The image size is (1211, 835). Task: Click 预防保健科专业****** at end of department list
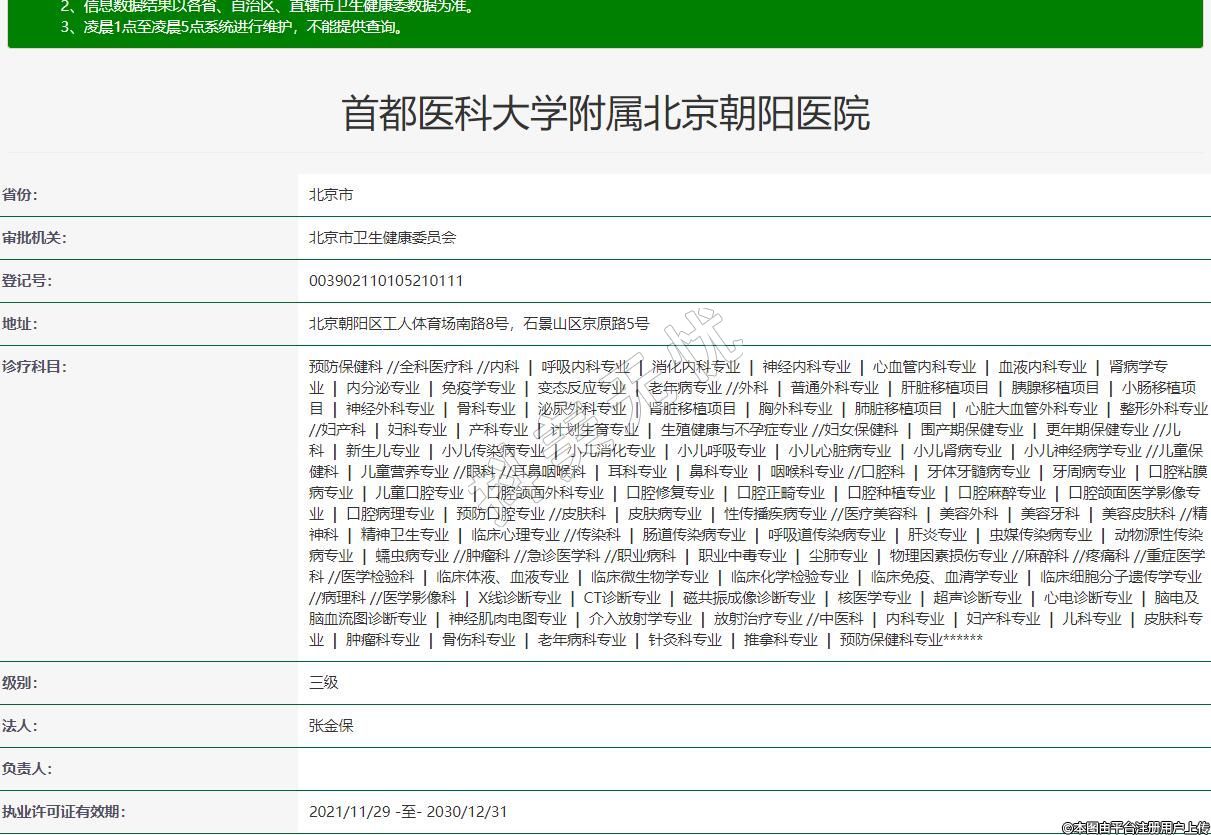tap(911, 640)
